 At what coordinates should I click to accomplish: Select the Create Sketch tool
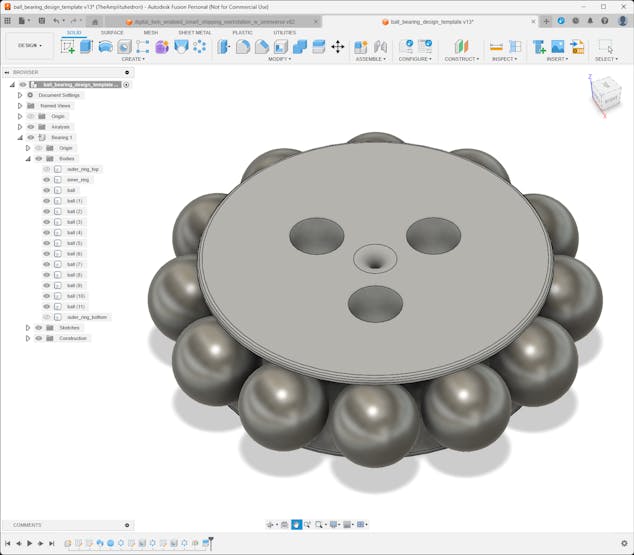(68, 46)
